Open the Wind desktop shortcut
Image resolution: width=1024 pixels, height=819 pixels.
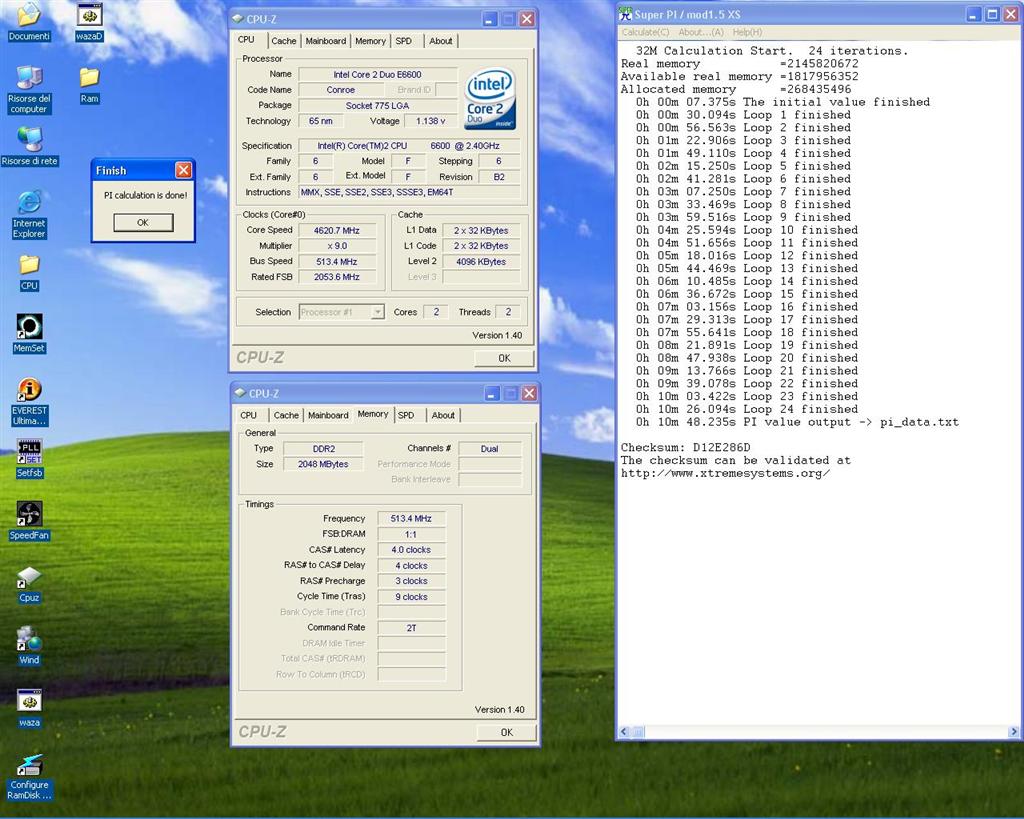coord(29,645)
